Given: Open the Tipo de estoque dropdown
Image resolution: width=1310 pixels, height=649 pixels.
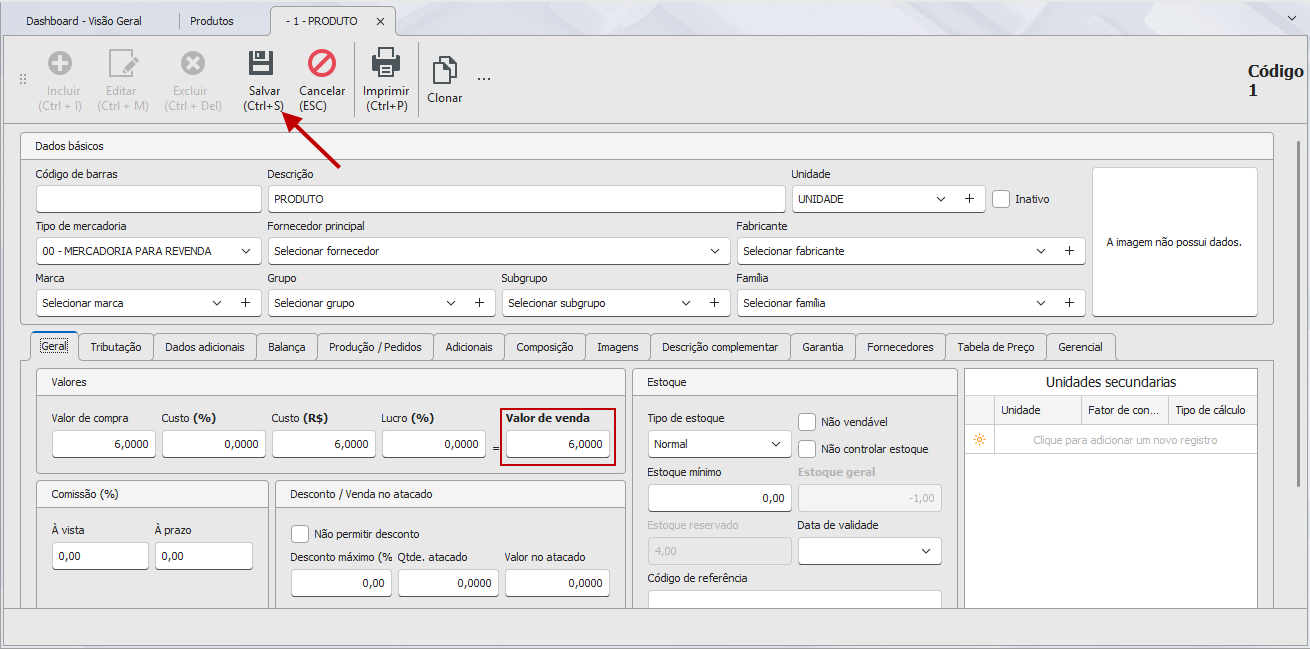Looking at the screenshot, I should (x=776, y=444).
